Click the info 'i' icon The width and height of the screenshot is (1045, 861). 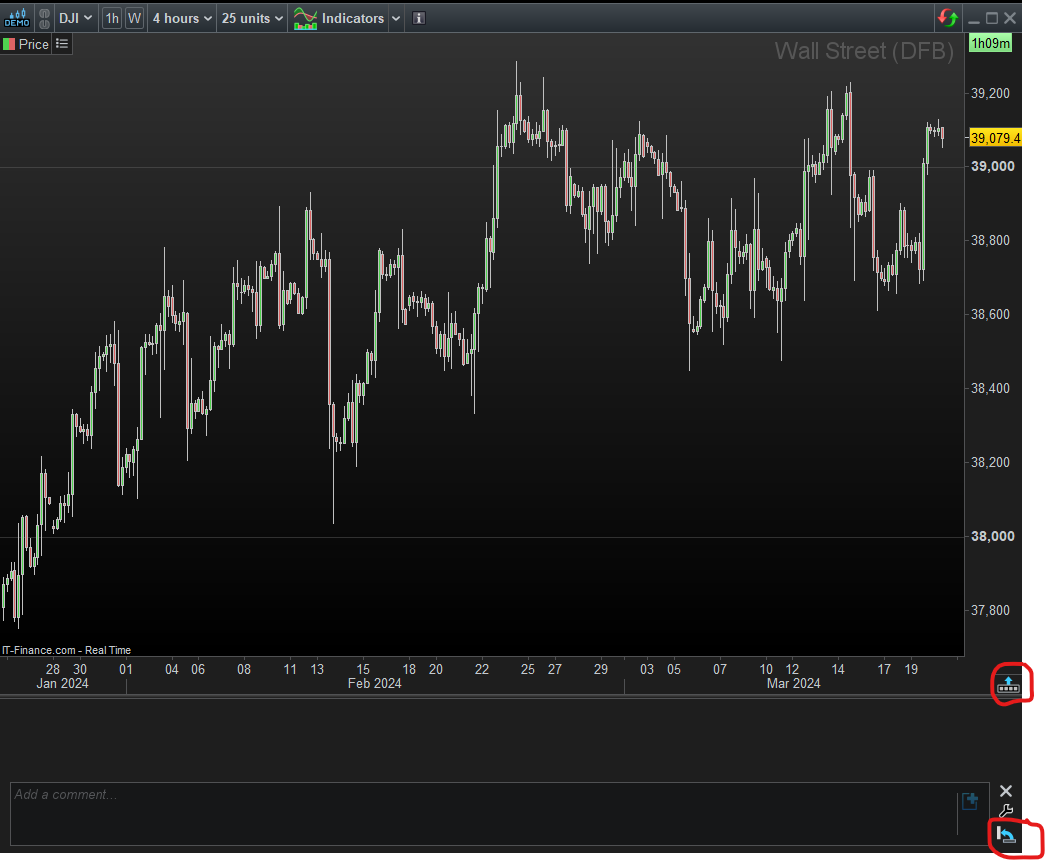click(419, 18)
